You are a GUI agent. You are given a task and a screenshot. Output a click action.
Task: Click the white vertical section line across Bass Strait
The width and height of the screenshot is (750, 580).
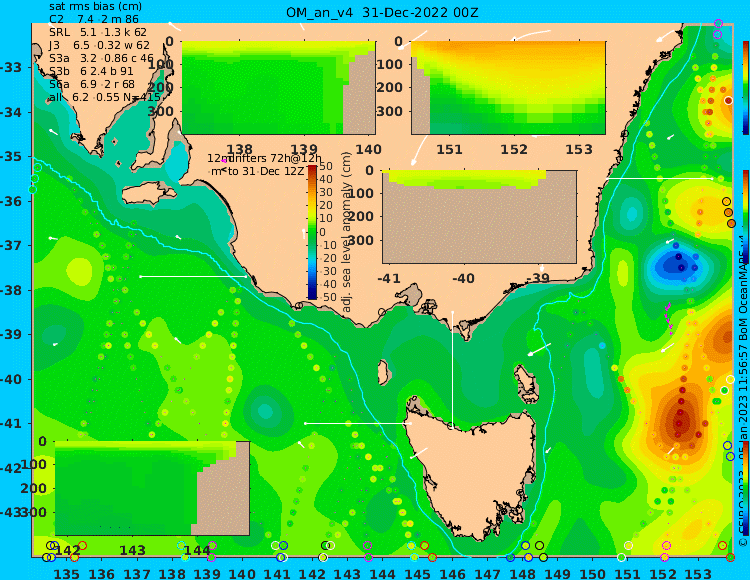pos(452,369)
